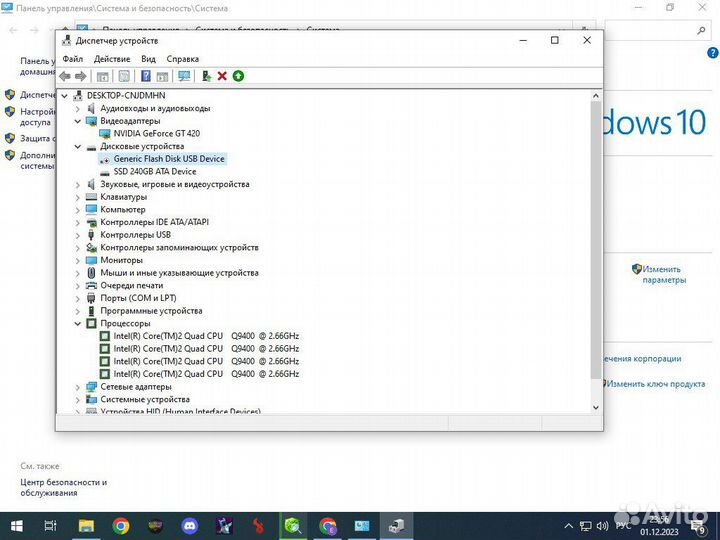Click Scan for hardware changes monitor icon

(184, 76)
